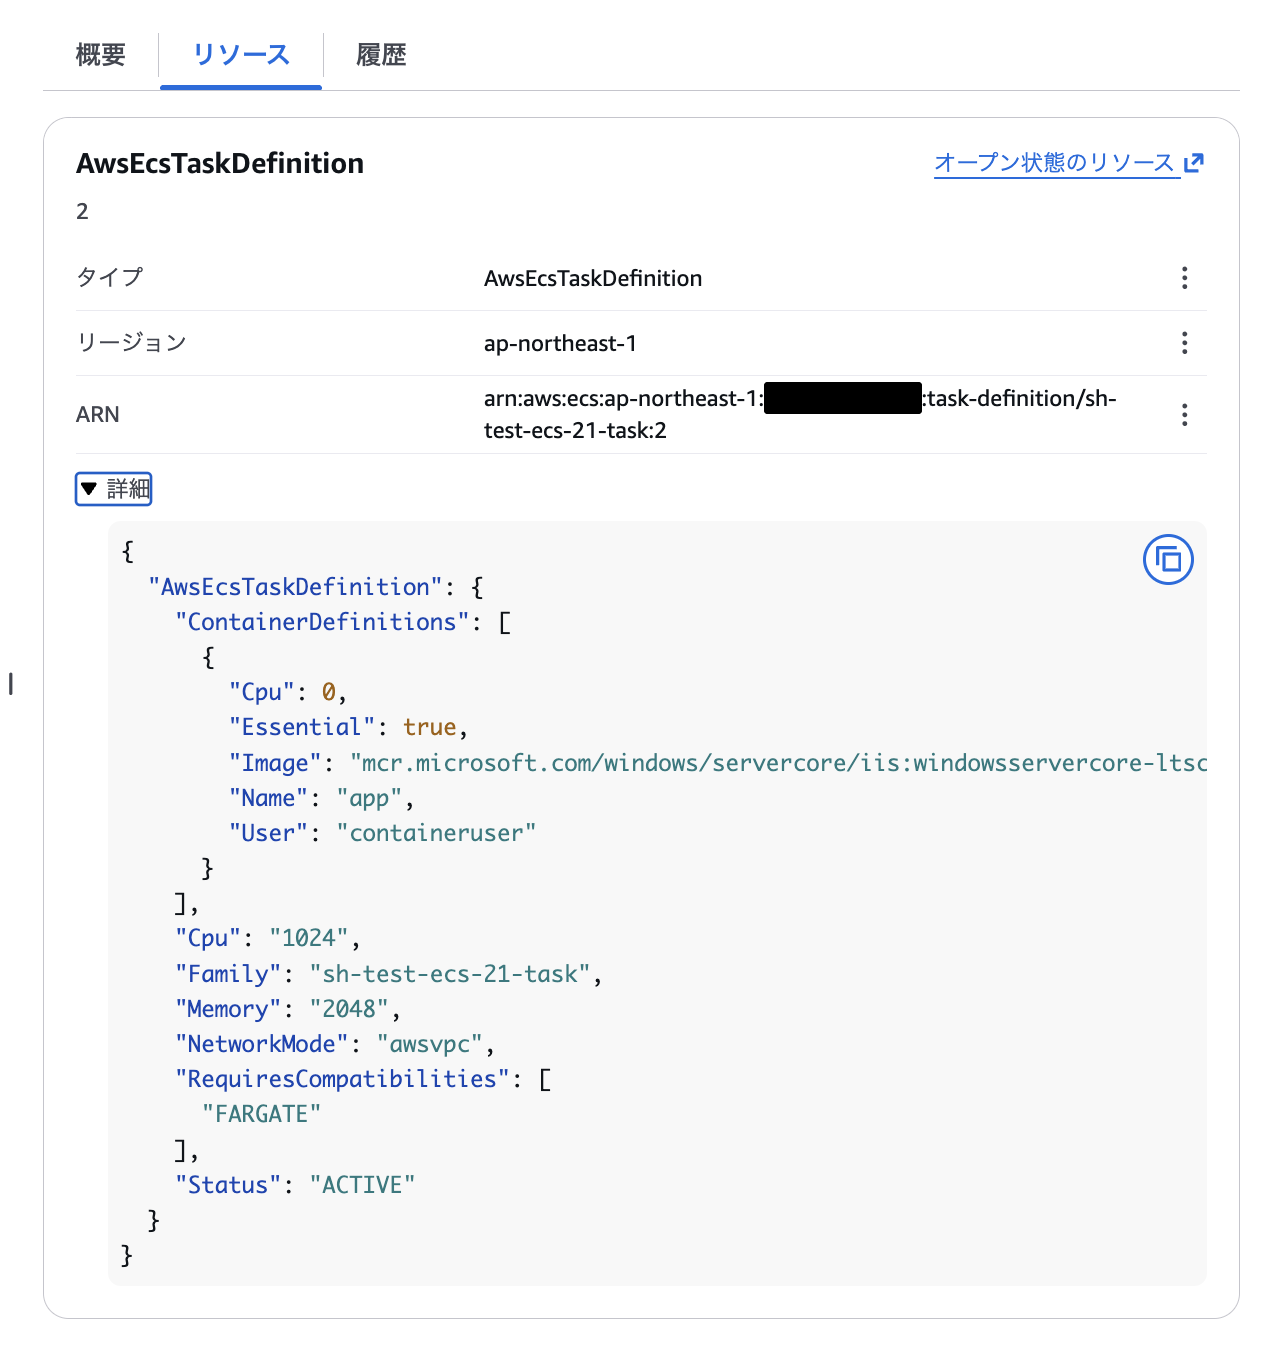
Task: Open the three-dot menu for ARN row
Action: pyautogui.click(x=1185, y=415)
